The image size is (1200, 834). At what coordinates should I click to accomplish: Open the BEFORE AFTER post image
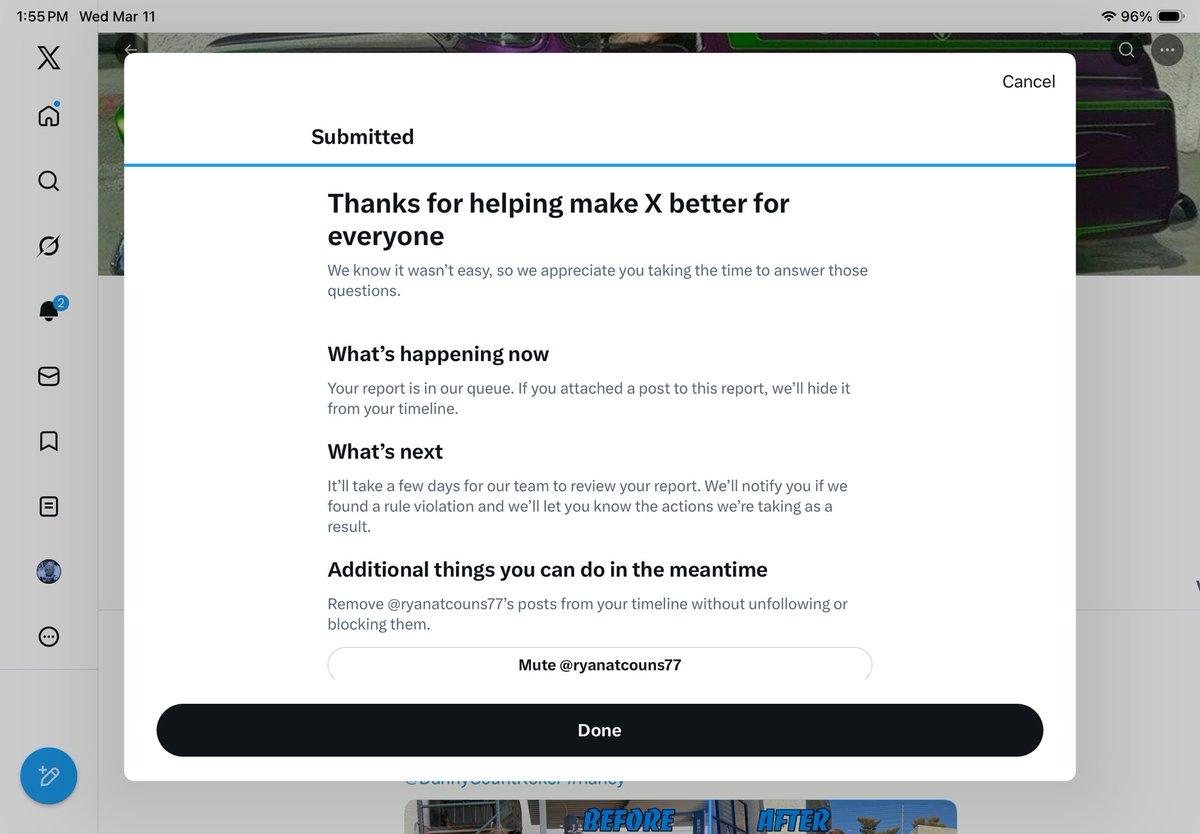point(680,816)
